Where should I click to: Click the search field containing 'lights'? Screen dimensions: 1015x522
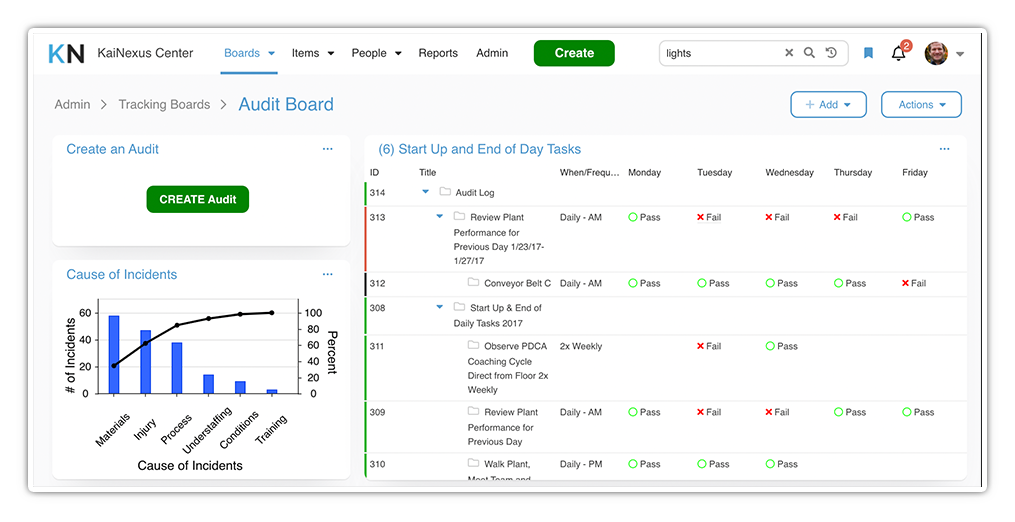(720, 54)
